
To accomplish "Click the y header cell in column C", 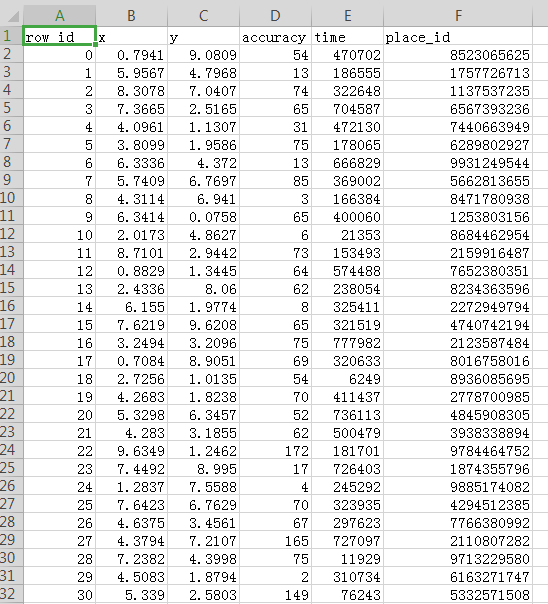I will (x=203, y=36).
